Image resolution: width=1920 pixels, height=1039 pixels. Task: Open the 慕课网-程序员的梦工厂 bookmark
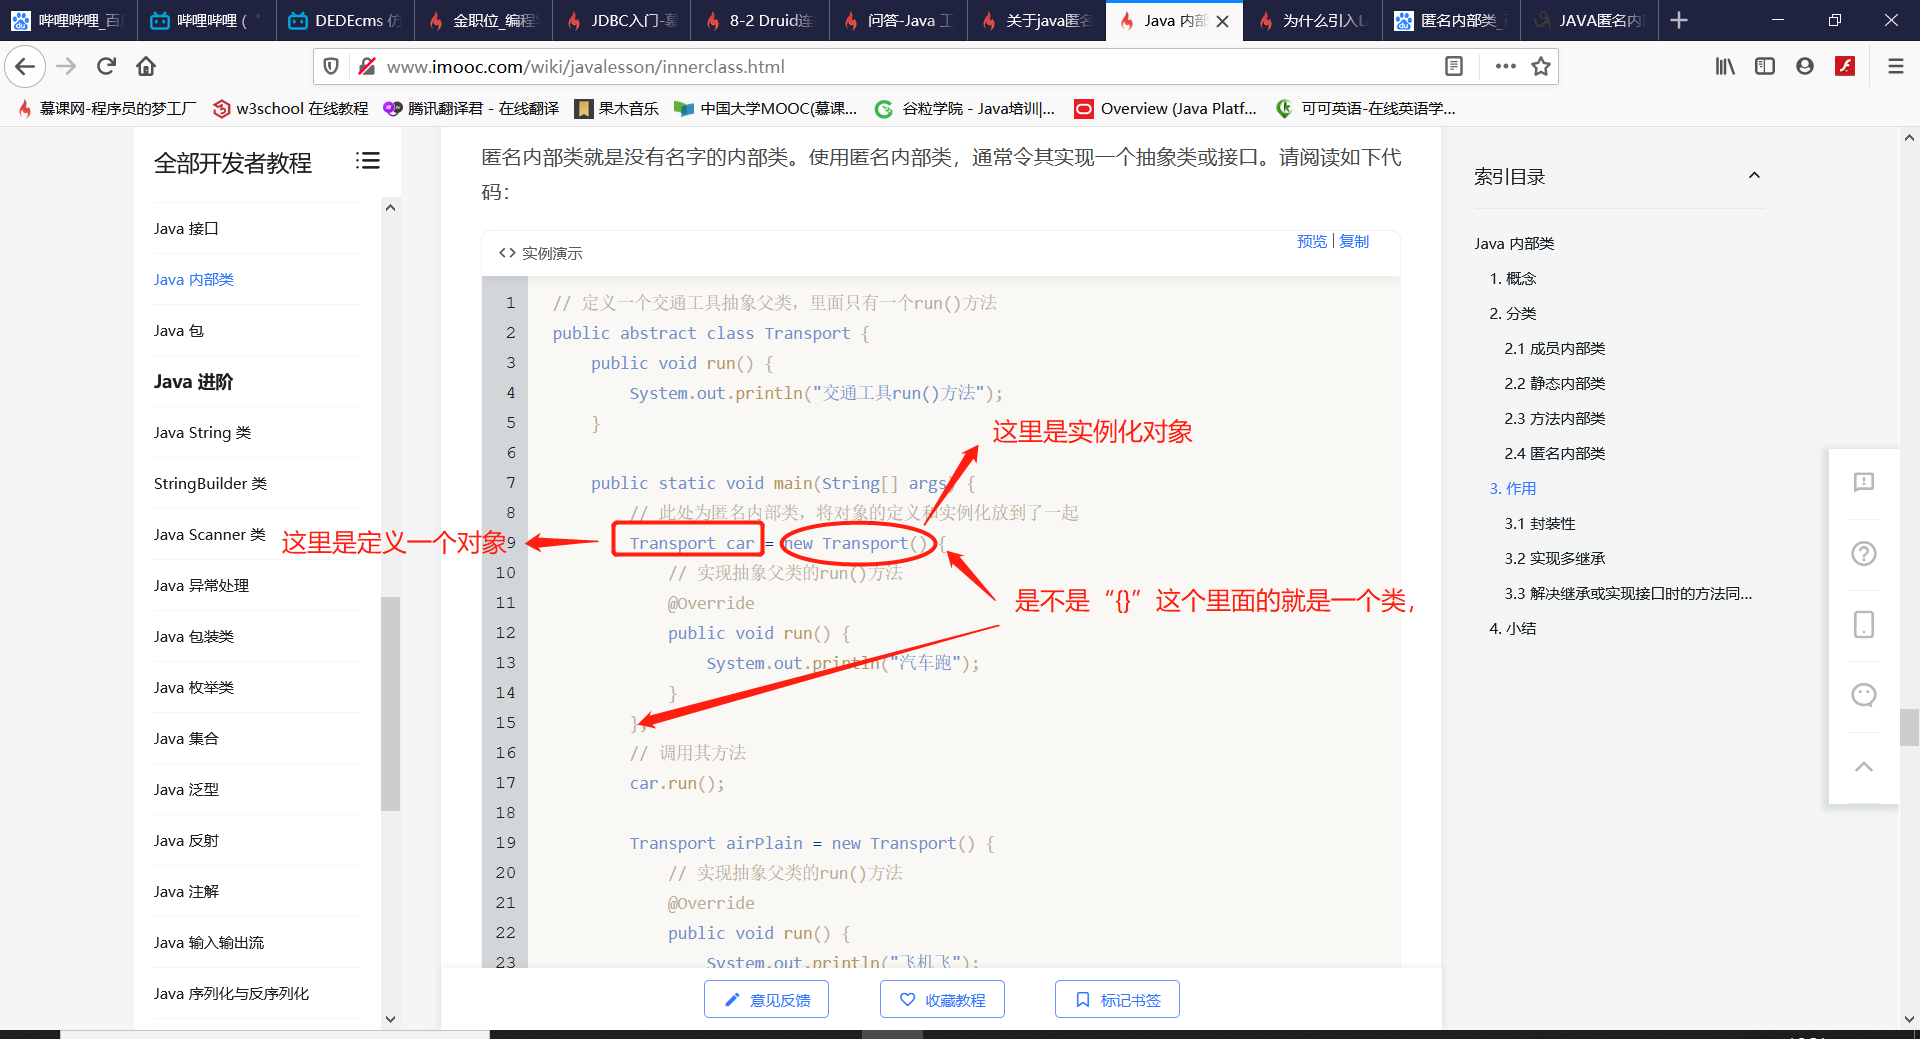tap(107, 108)
